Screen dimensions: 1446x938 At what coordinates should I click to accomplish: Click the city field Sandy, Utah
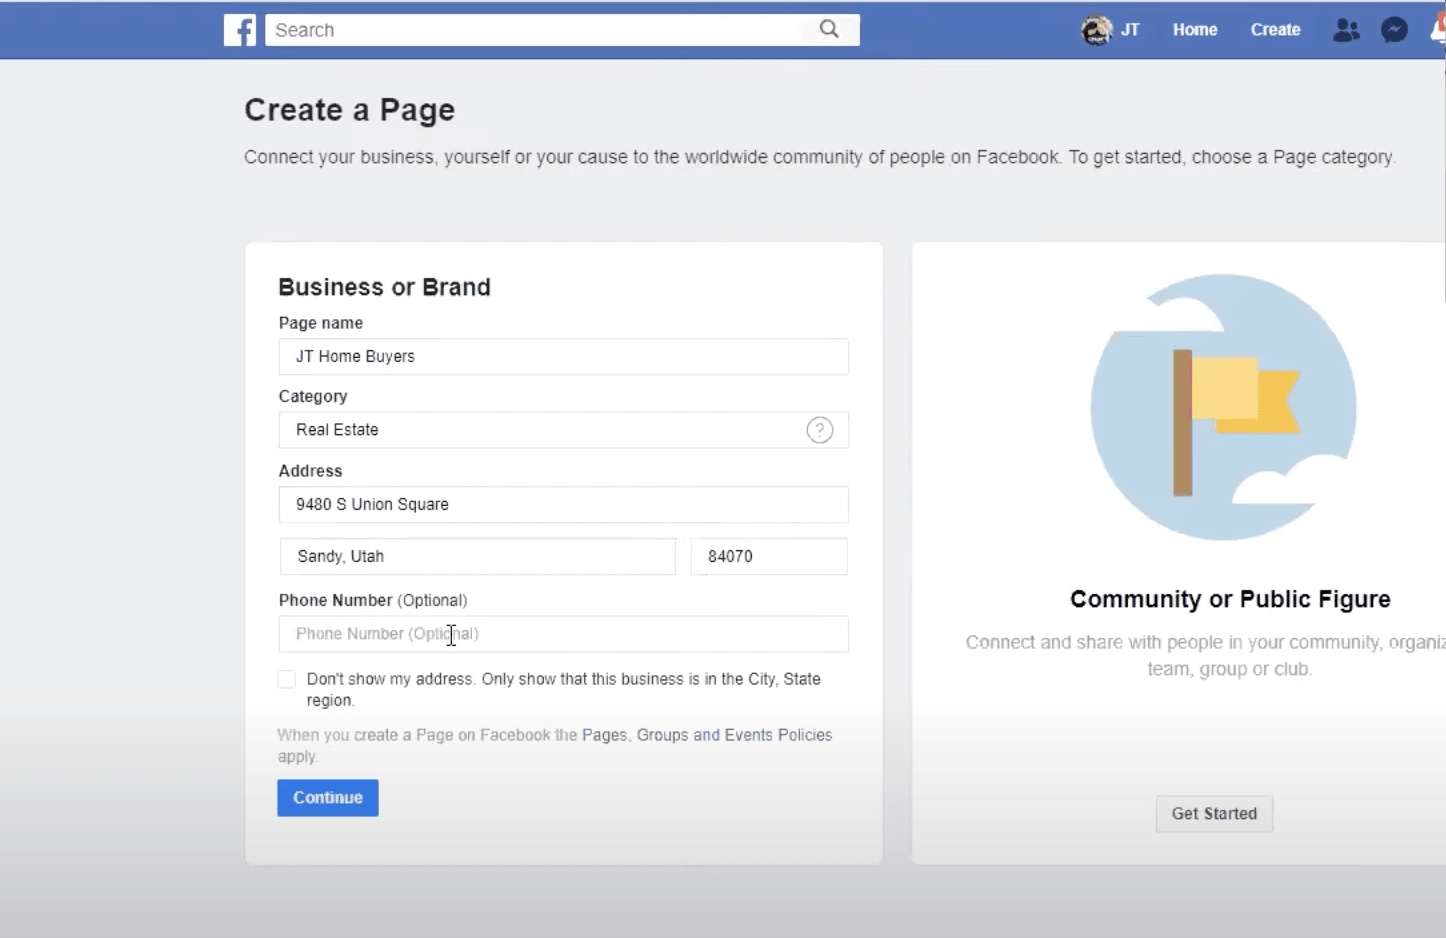point(478,557)
